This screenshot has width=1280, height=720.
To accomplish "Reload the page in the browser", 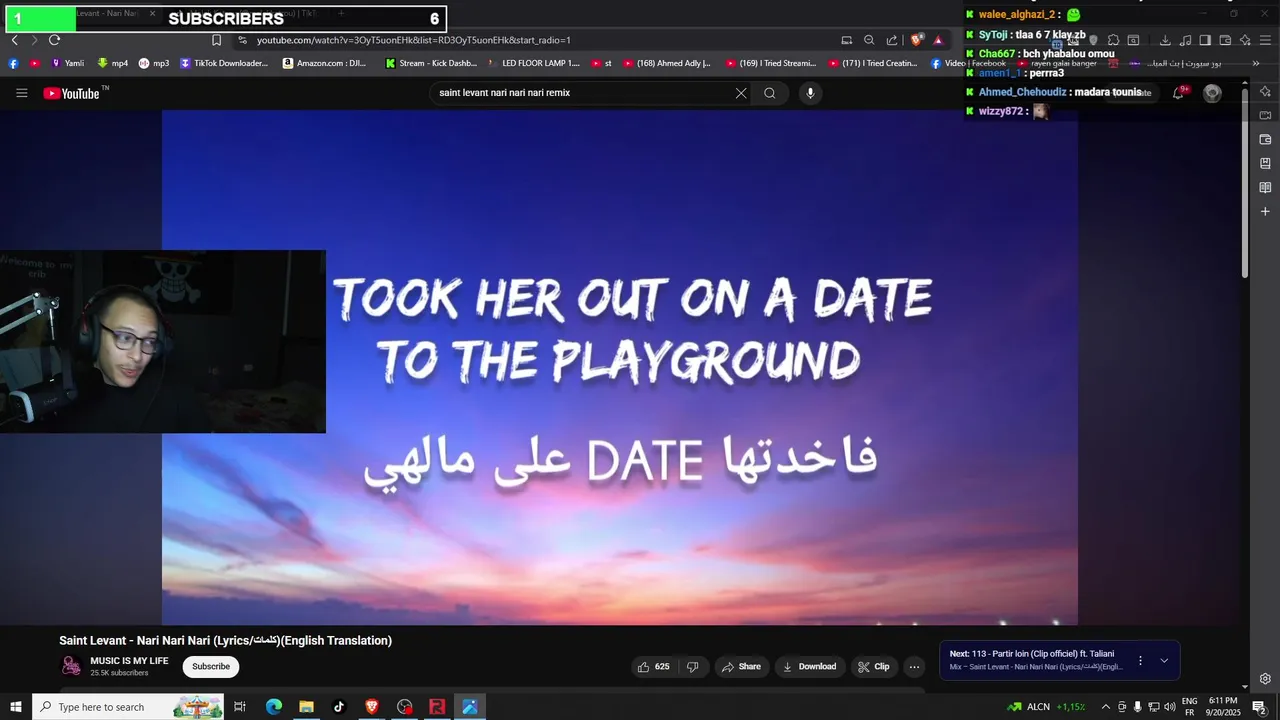I will 54,40.
